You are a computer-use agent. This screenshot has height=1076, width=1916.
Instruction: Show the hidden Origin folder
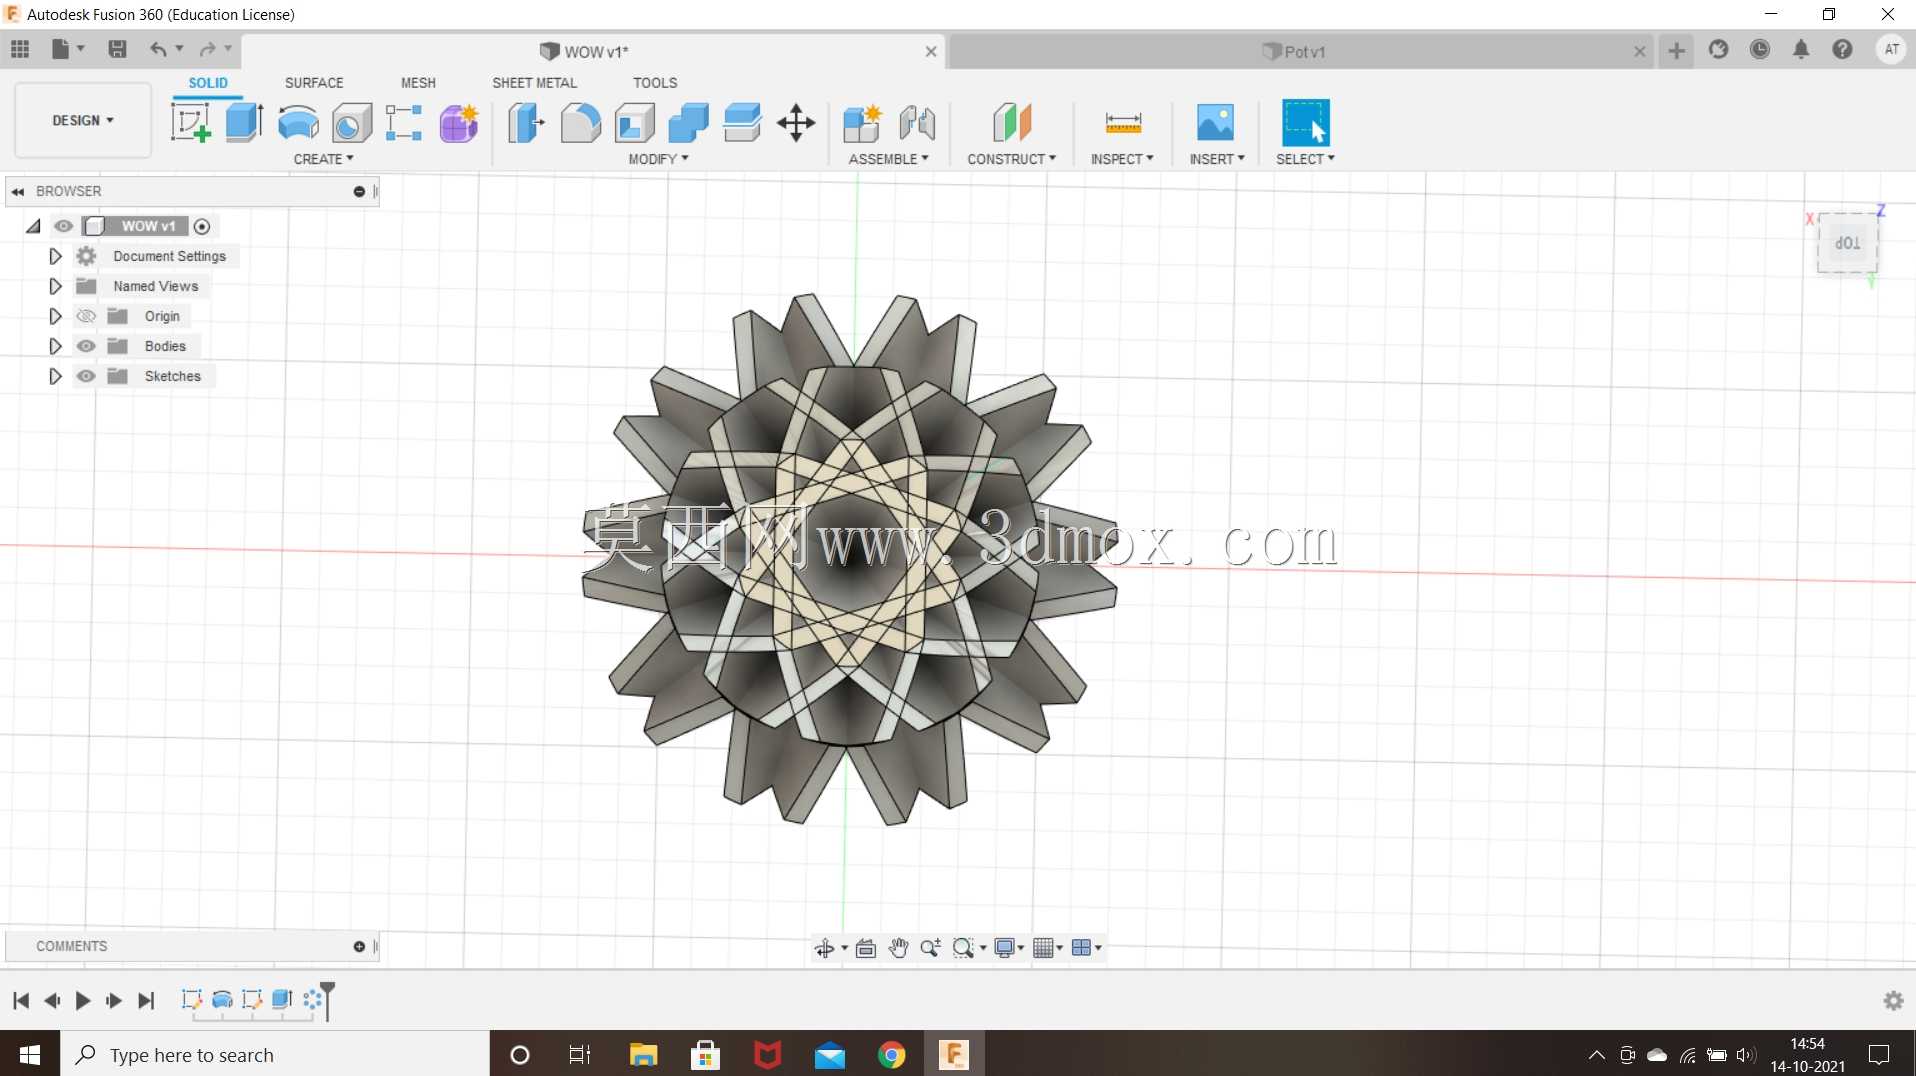(86, 316)
